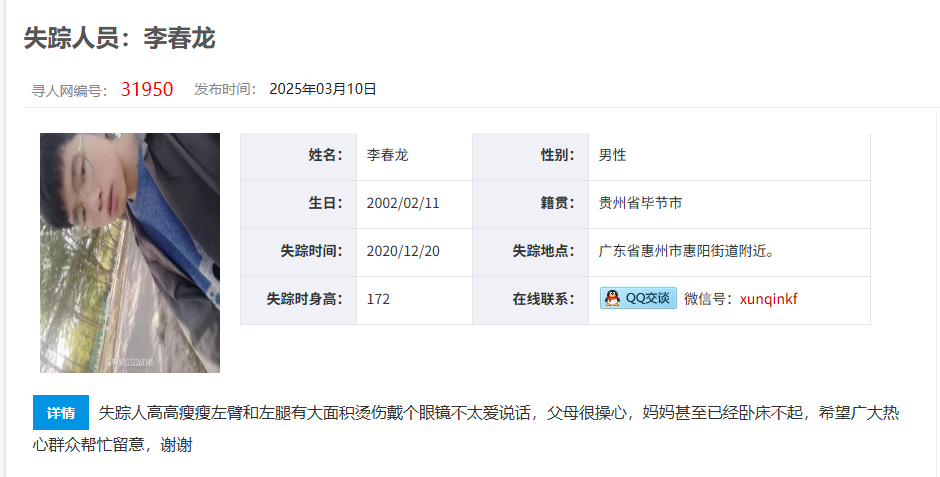Click the 姓名 label cell

[298, 155]
